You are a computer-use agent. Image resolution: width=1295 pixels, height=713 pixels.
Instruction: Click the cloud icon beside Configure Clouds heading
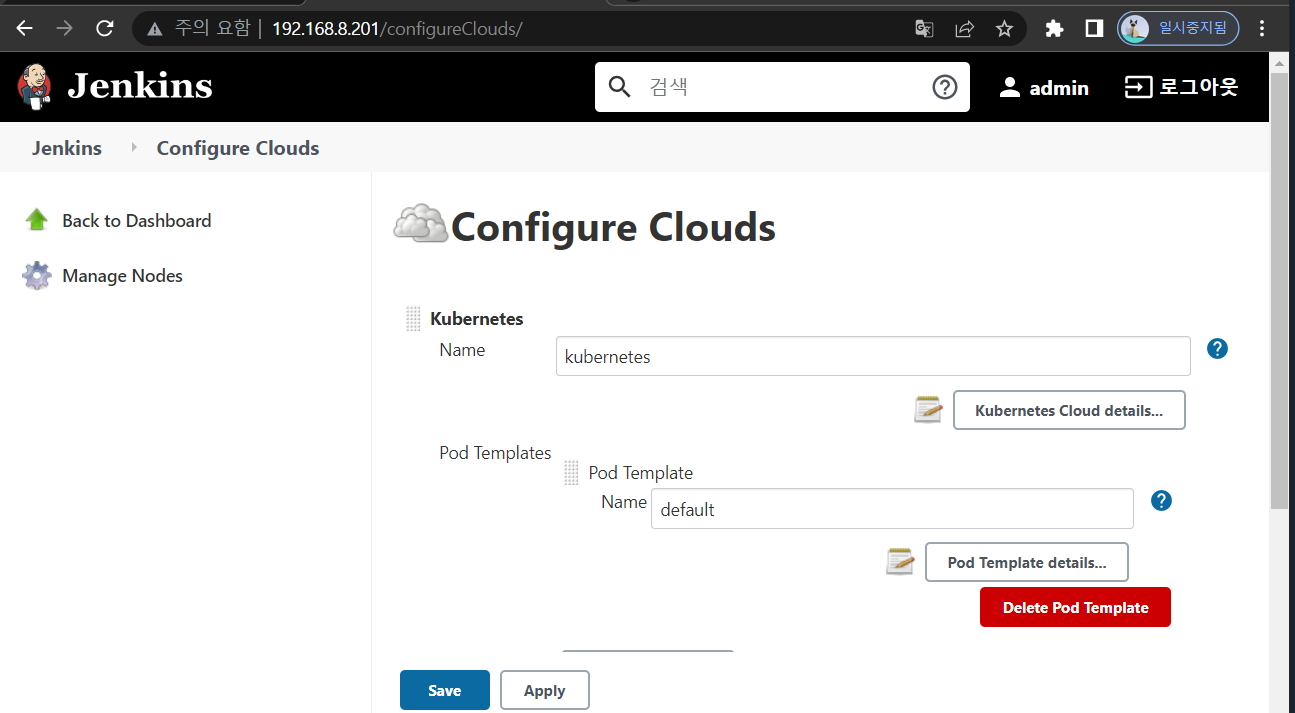(420, 223)
